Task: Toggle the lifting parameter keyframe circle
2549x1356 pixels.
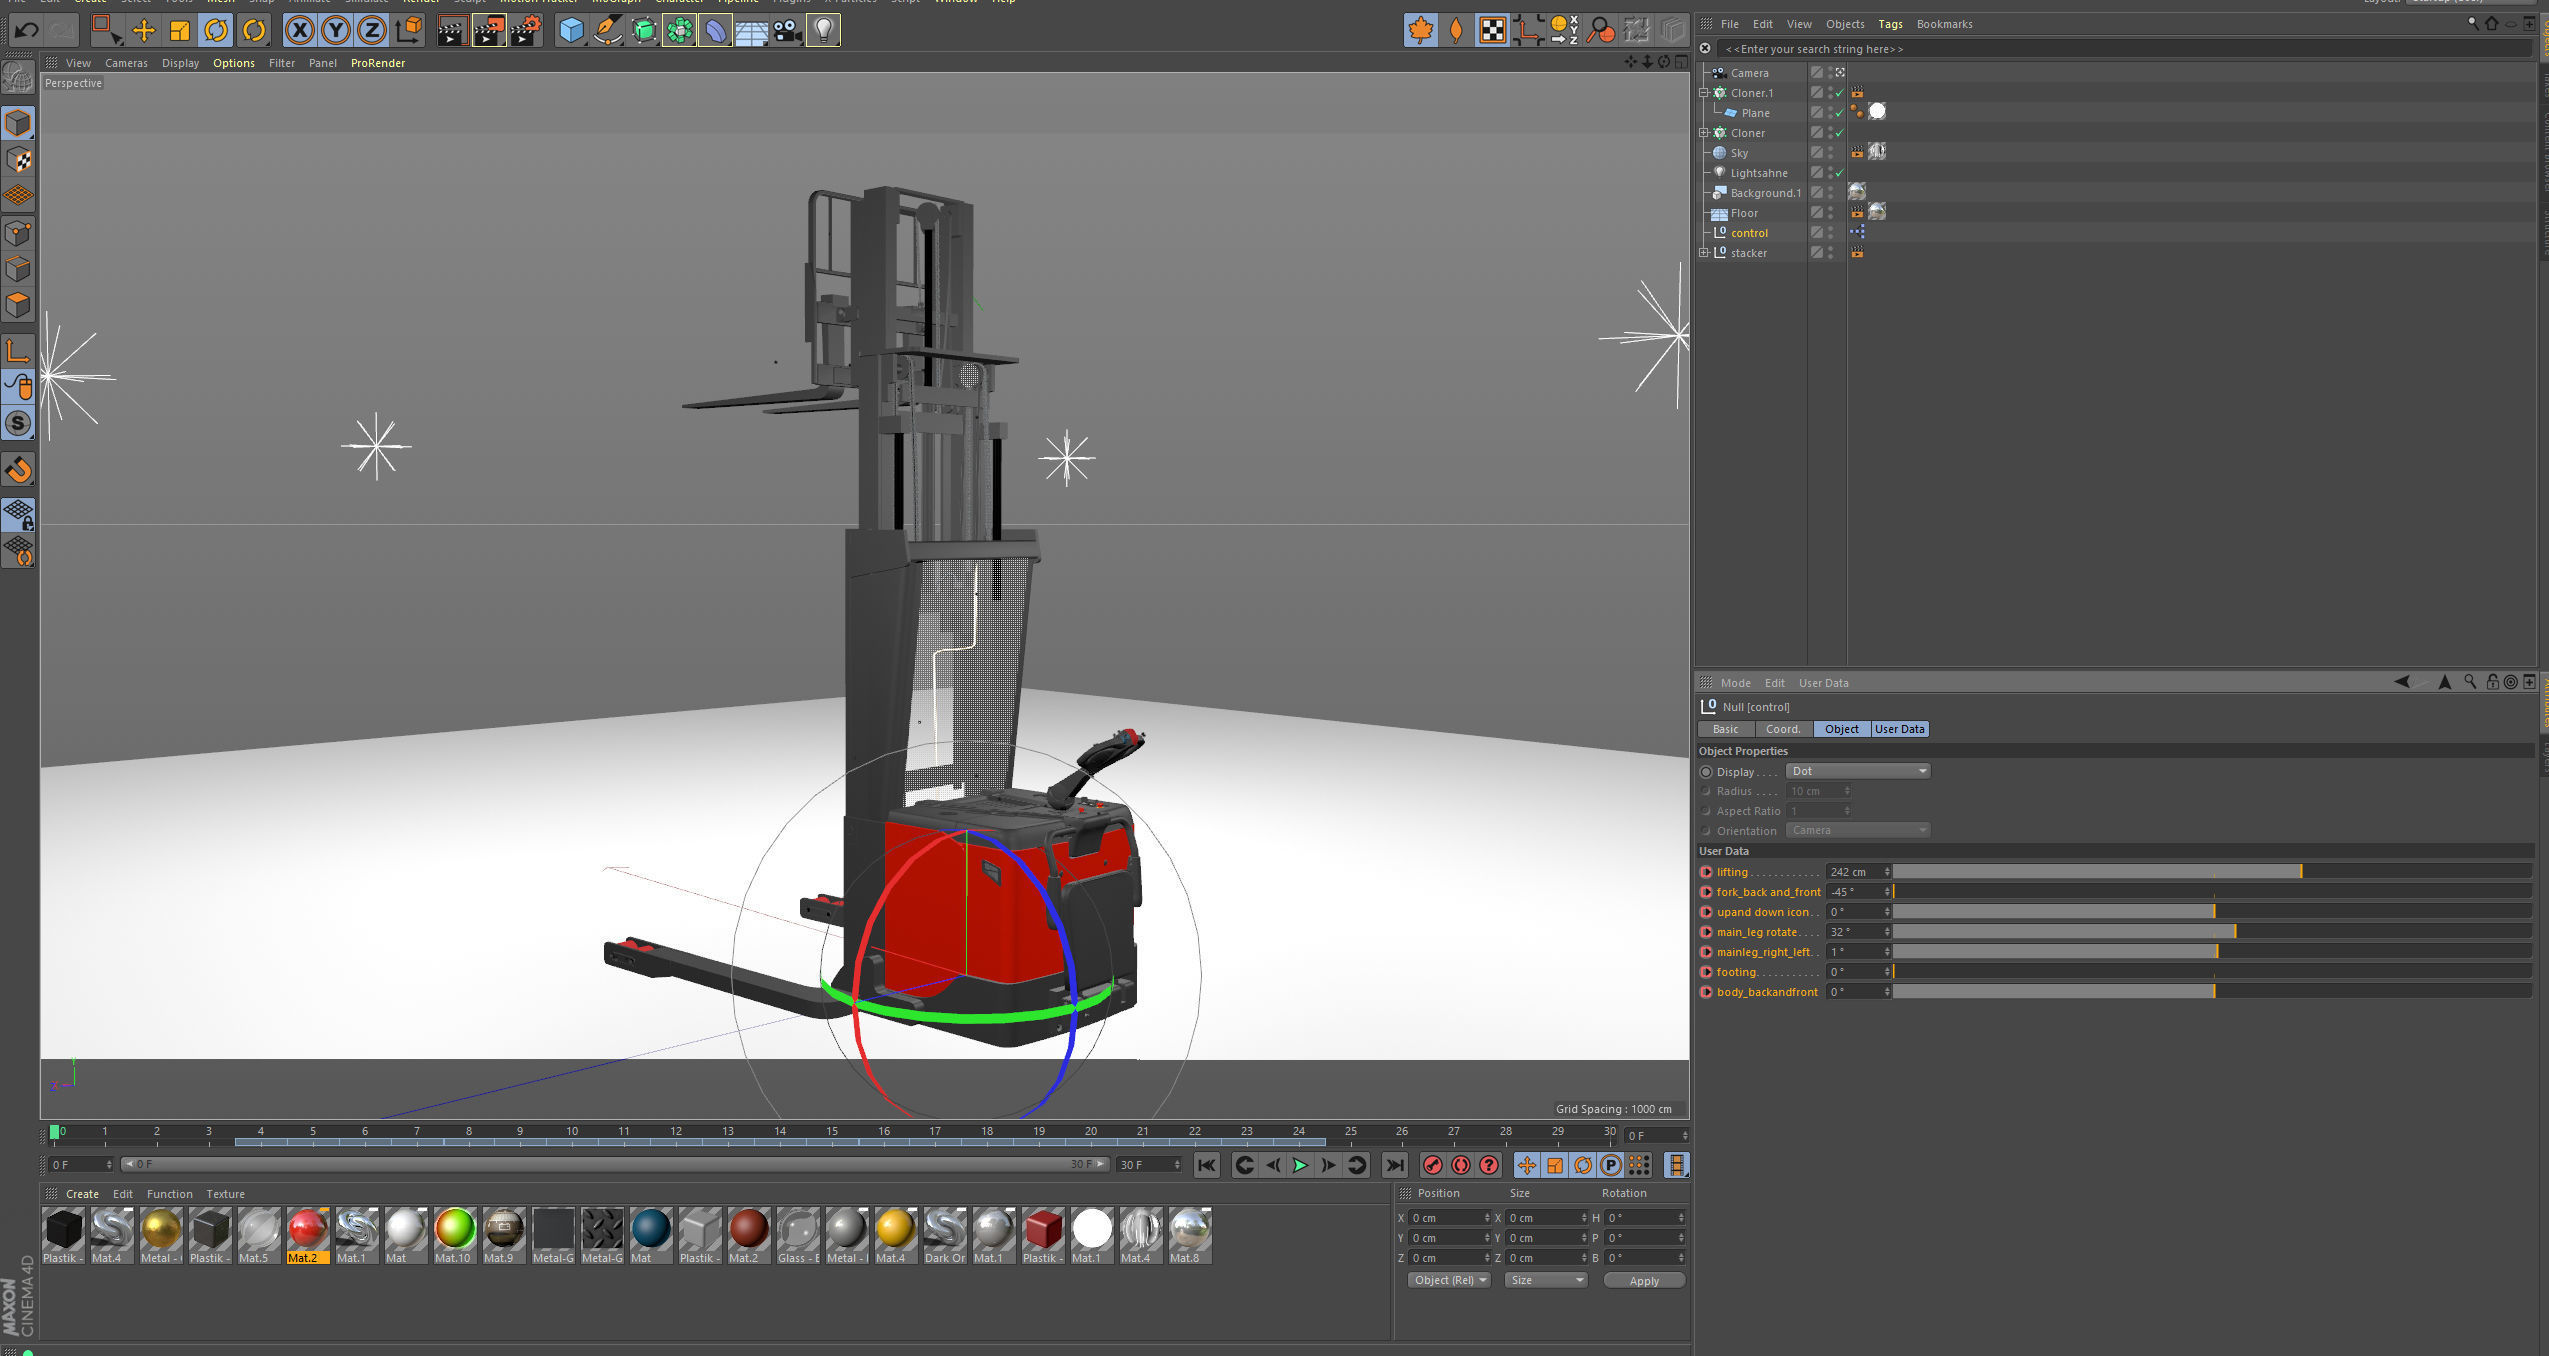Action: pyautogui.click(x=1706, y=872)
